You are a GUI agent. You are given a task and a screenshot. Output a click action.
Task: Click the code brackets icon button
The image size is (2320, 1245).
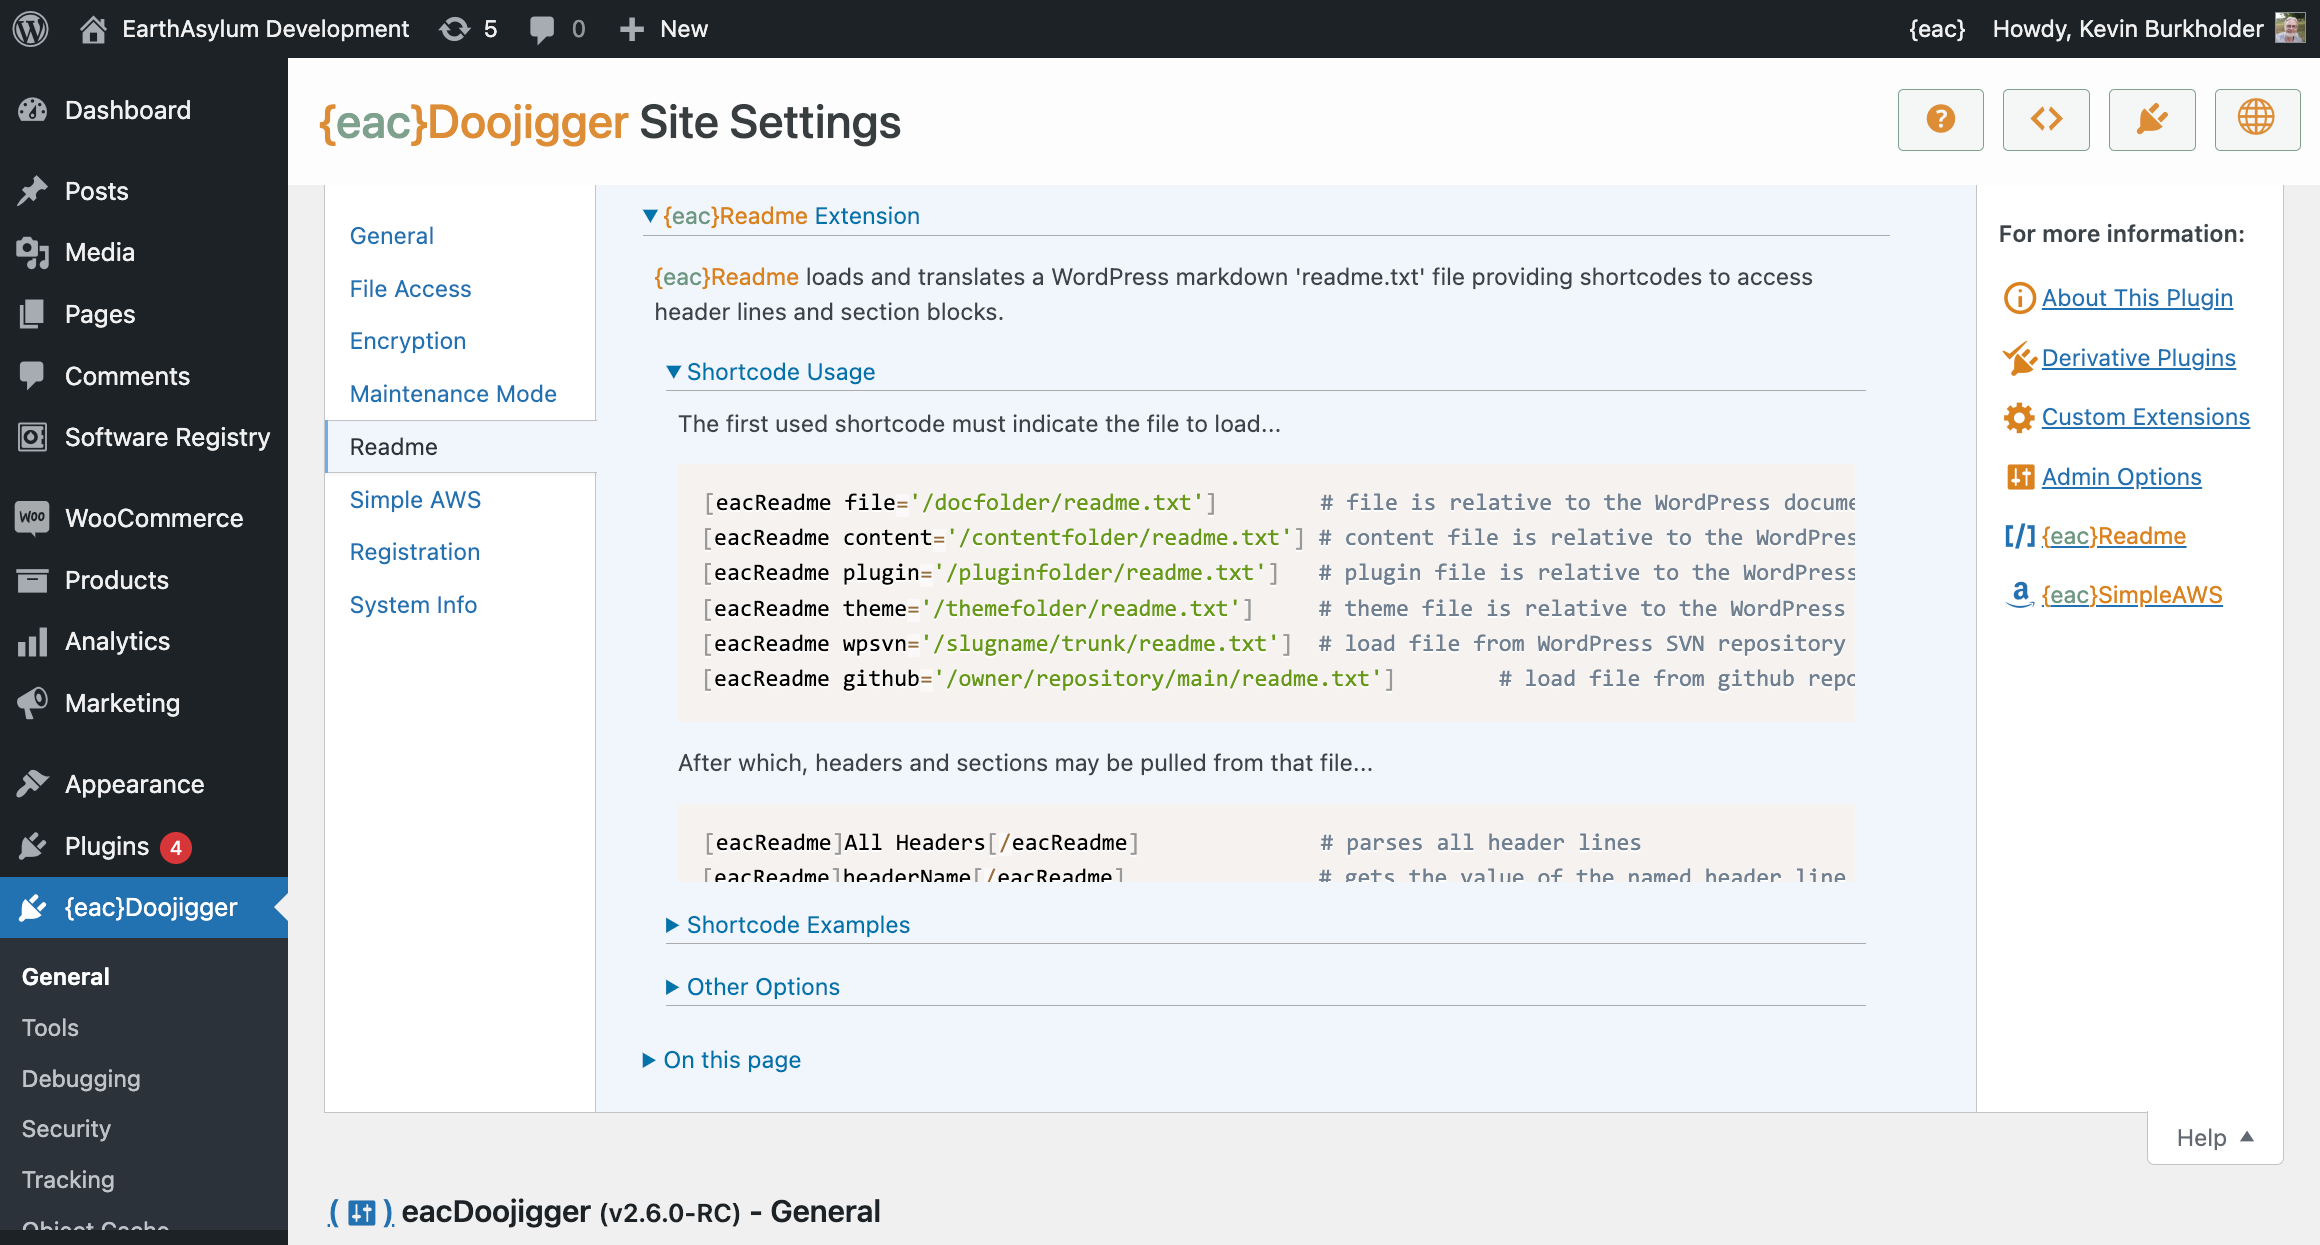[2046, 120]
